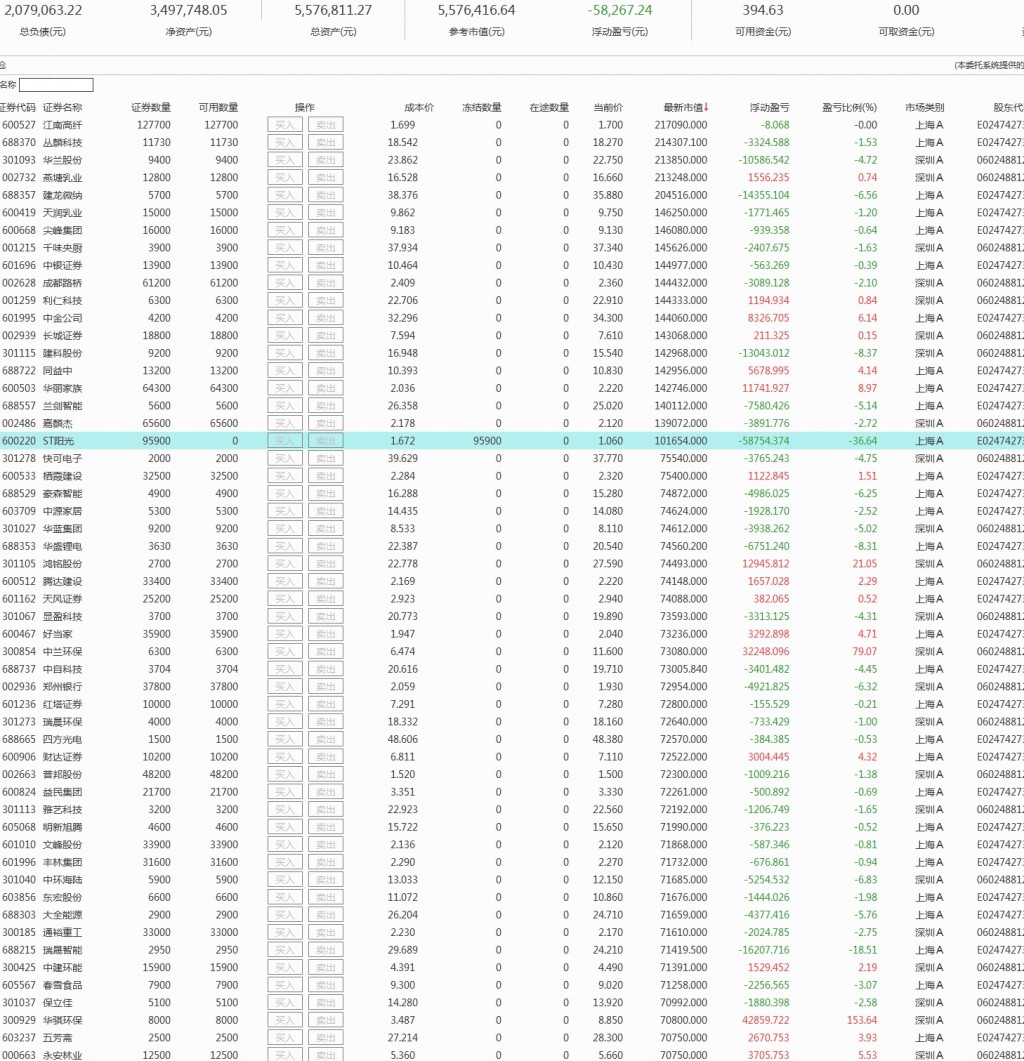
Task: Click 卖出 for 华丽家族 stock
Action: (325, 388)
